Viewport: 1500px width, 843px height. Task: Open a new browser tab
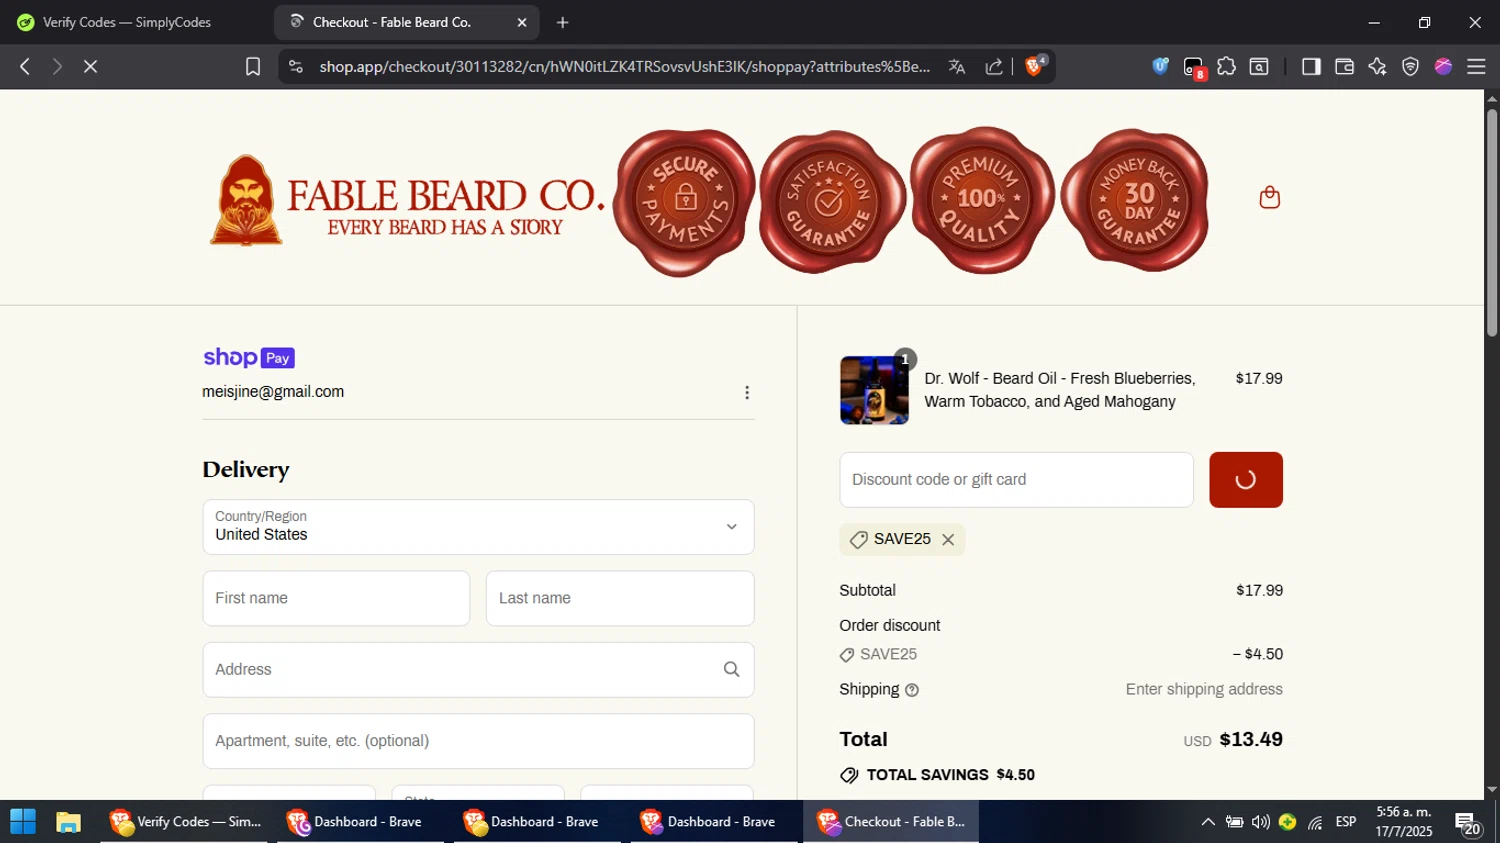click(x=563, y=22)
